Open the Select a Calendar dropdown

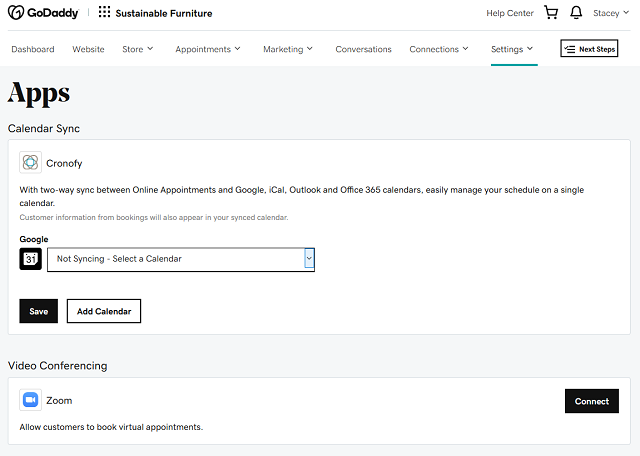[x=181, y=259]
